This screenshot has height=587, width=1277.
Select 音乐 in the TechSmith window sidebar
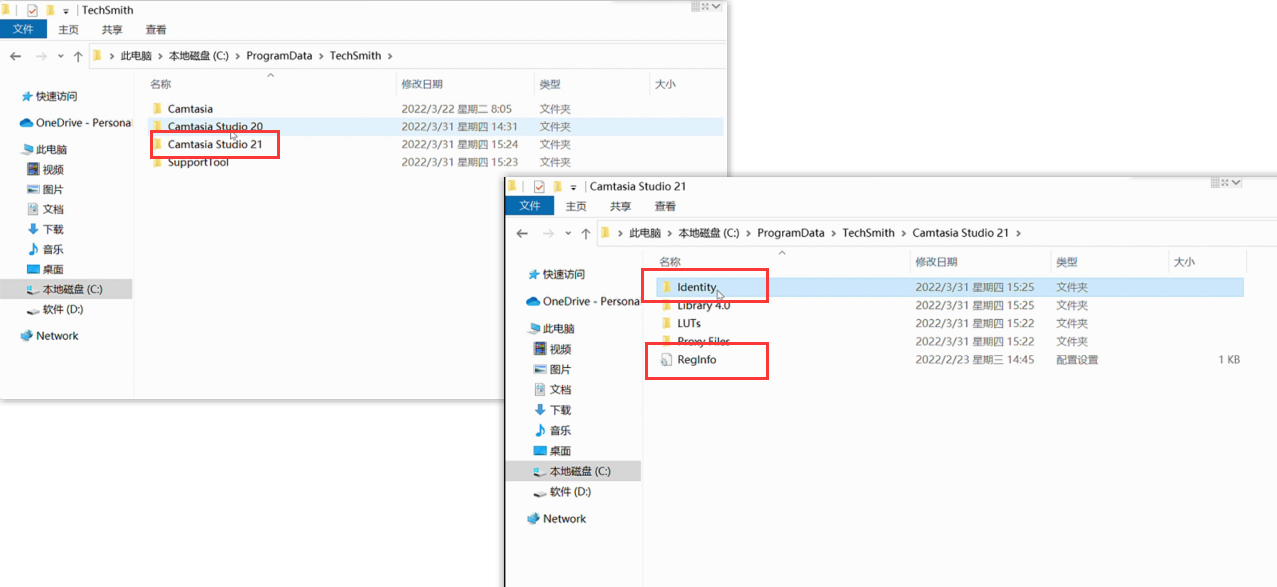(52, 249)
